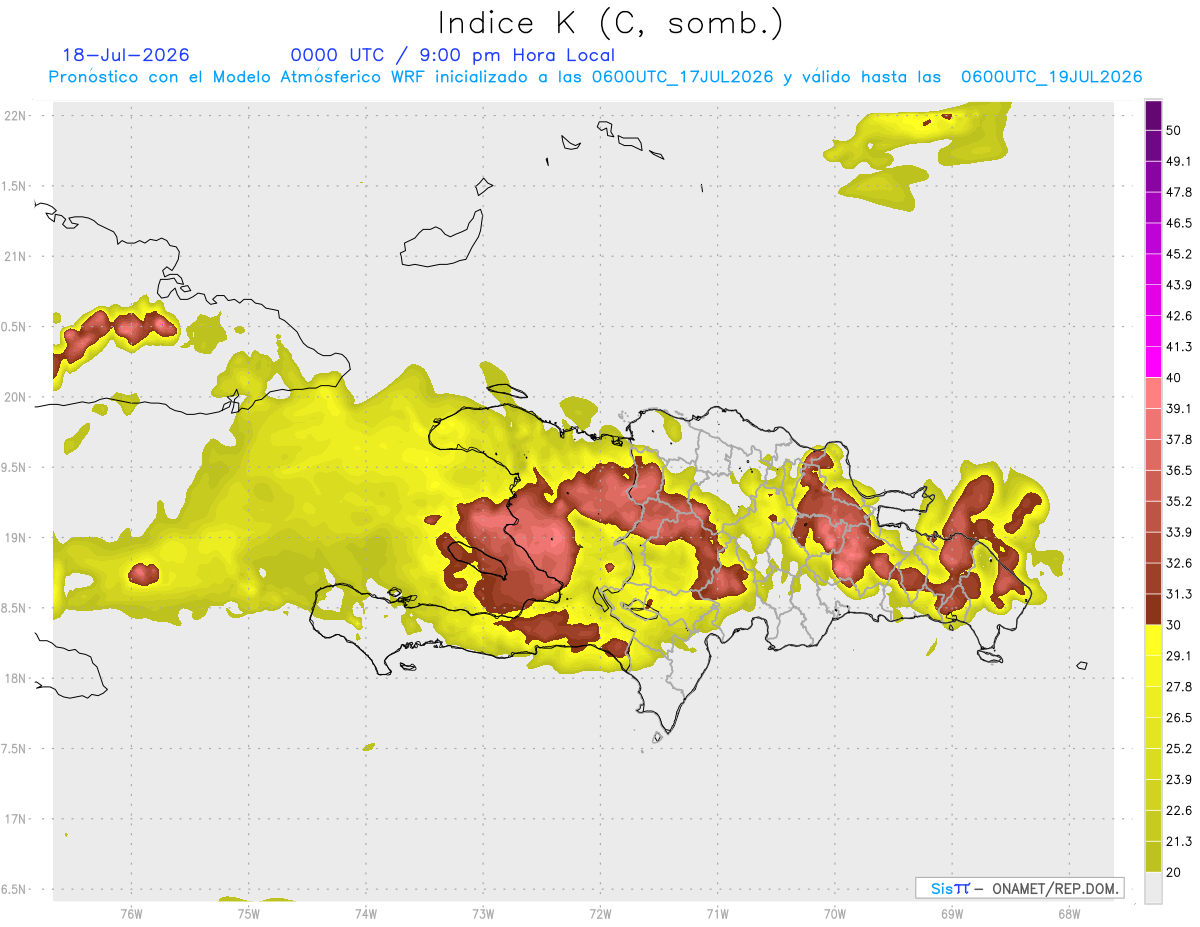Click the '19N' latitude label
The width and height of the screenshot is (1200, 927).
click(15, 538)
